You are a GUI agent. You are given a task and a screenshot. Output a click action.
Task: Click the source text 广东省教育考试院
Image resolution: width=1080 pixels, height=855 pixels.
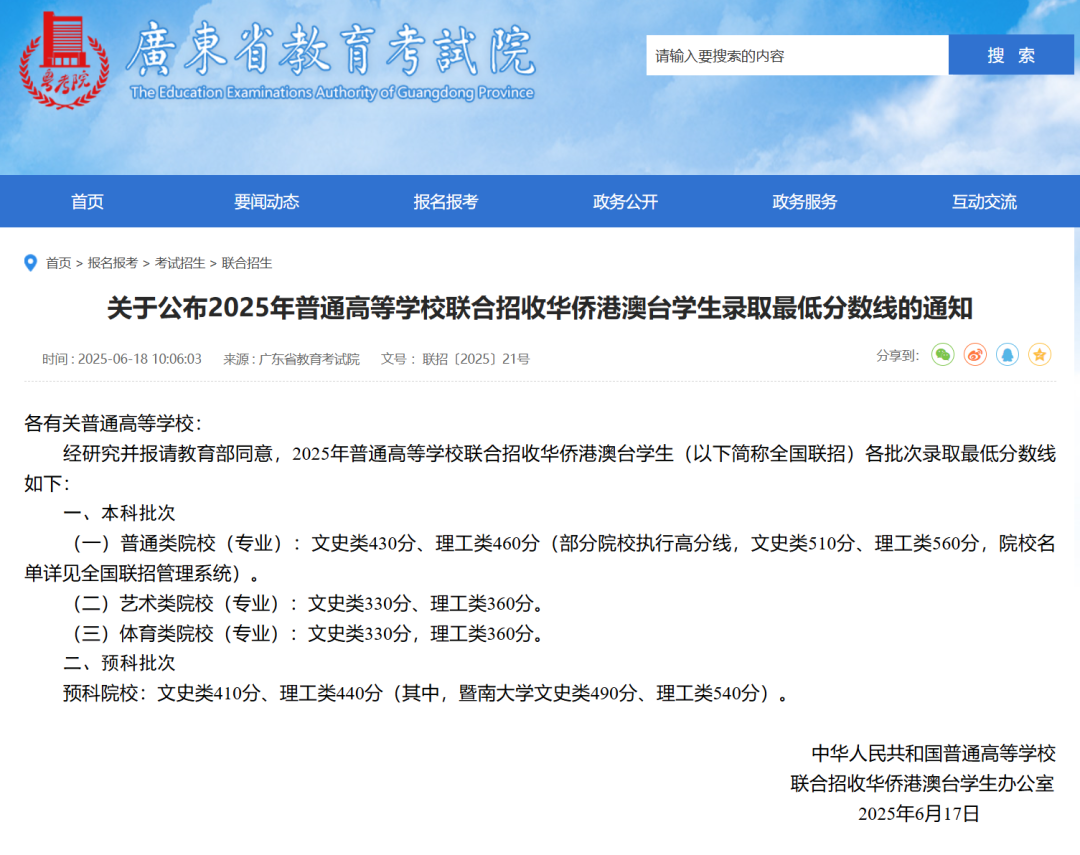[x=309, y=359]
